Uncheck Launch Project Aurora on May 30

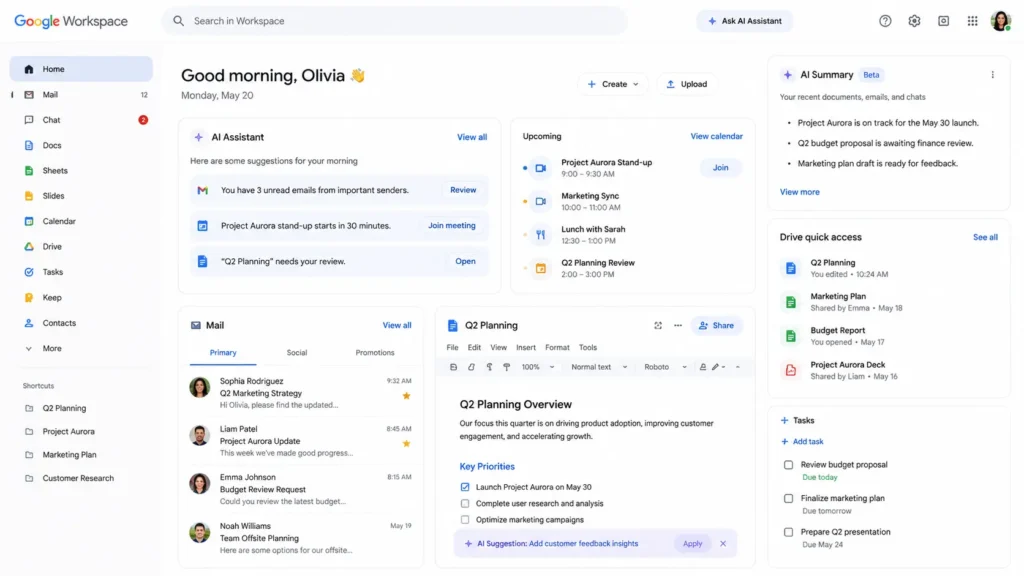(465, 487)
